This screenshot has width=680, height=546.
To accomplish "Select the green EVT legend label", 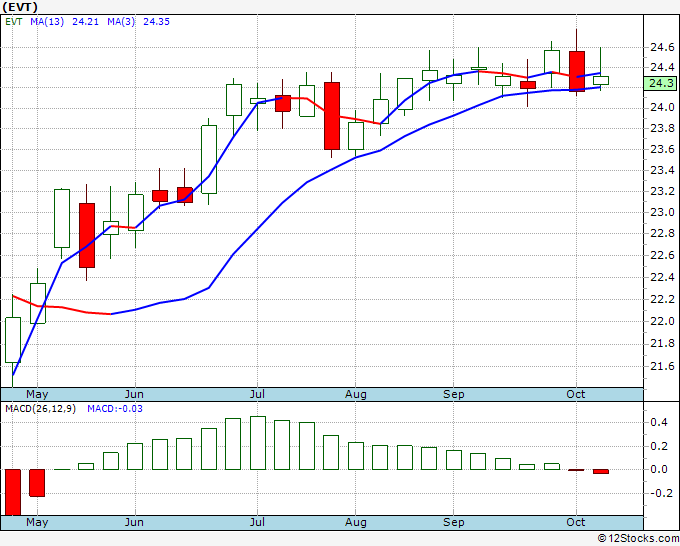I will click(14, 22).
